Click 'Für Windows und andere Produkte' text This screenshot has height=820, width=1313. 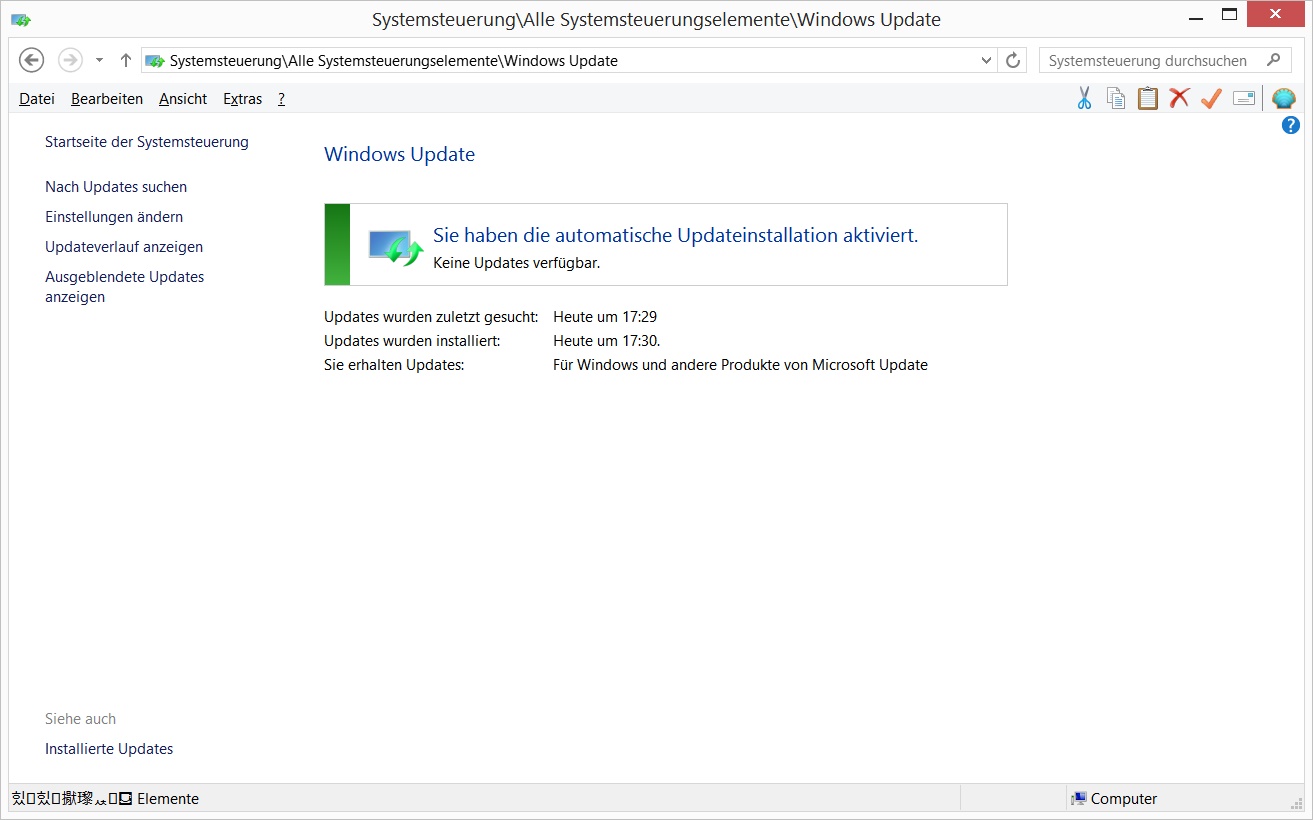[x=740, y=365]
